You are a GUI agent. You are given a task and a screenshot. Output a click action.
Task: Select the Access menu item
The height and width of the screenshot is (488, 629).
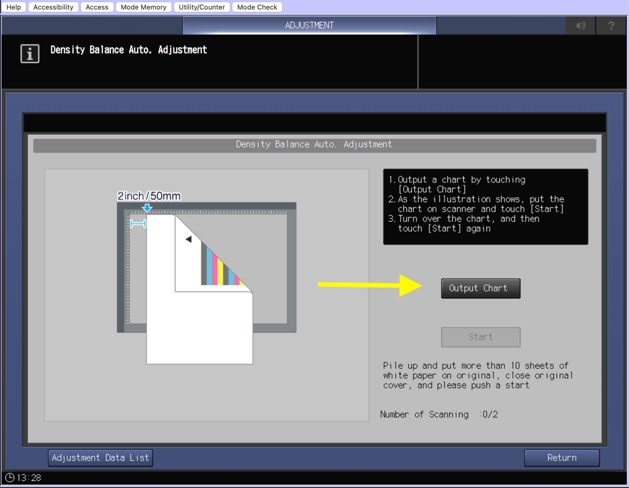[x=97, y=7]
